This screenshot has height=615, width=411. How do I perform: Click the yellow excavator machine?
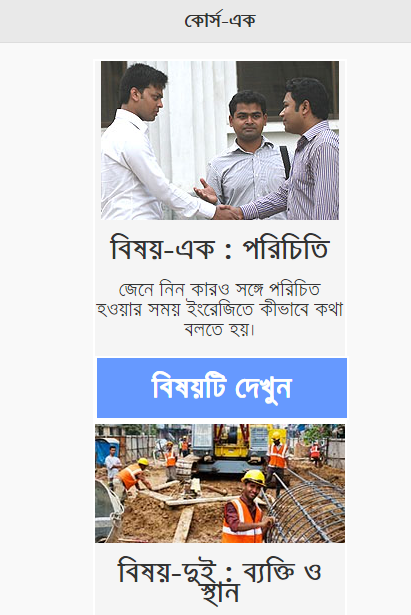231,449
